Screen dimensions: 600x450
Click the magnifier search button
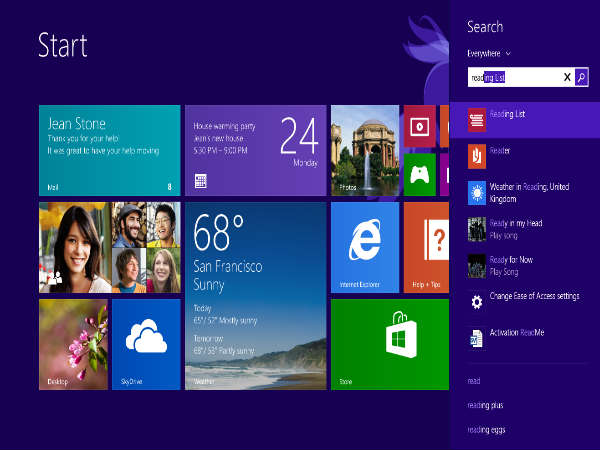point(581,77)
